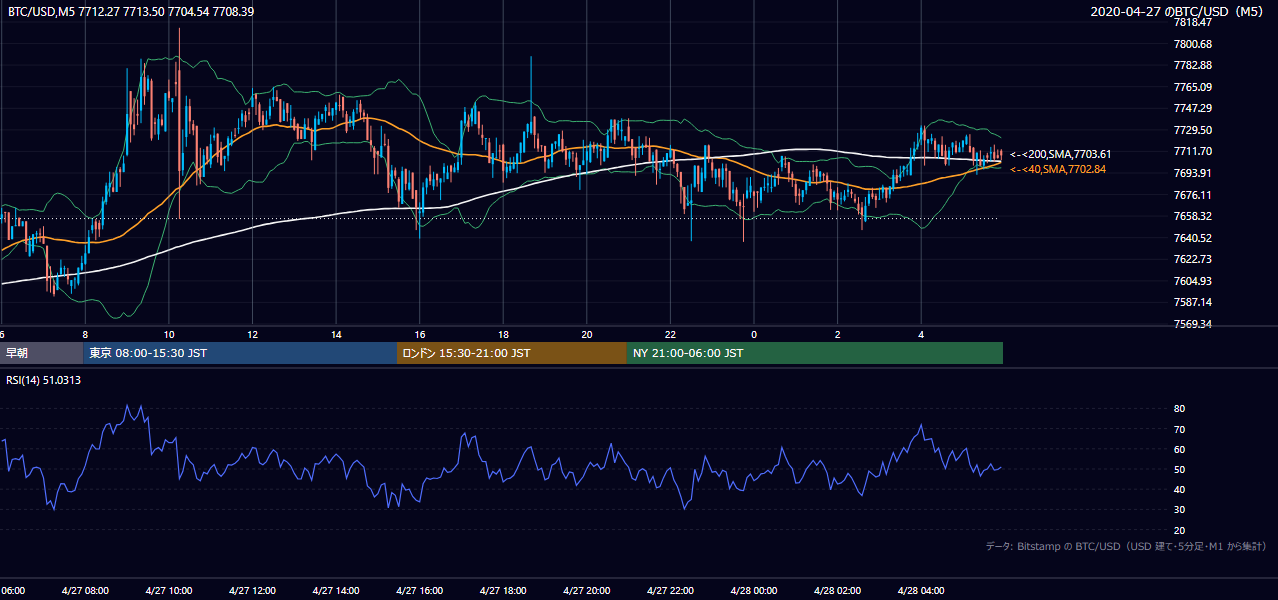Image resolution: width=1278 pixels, height=600 pixels.
Task: Click RSI axis level 20
Action: 1179,530
